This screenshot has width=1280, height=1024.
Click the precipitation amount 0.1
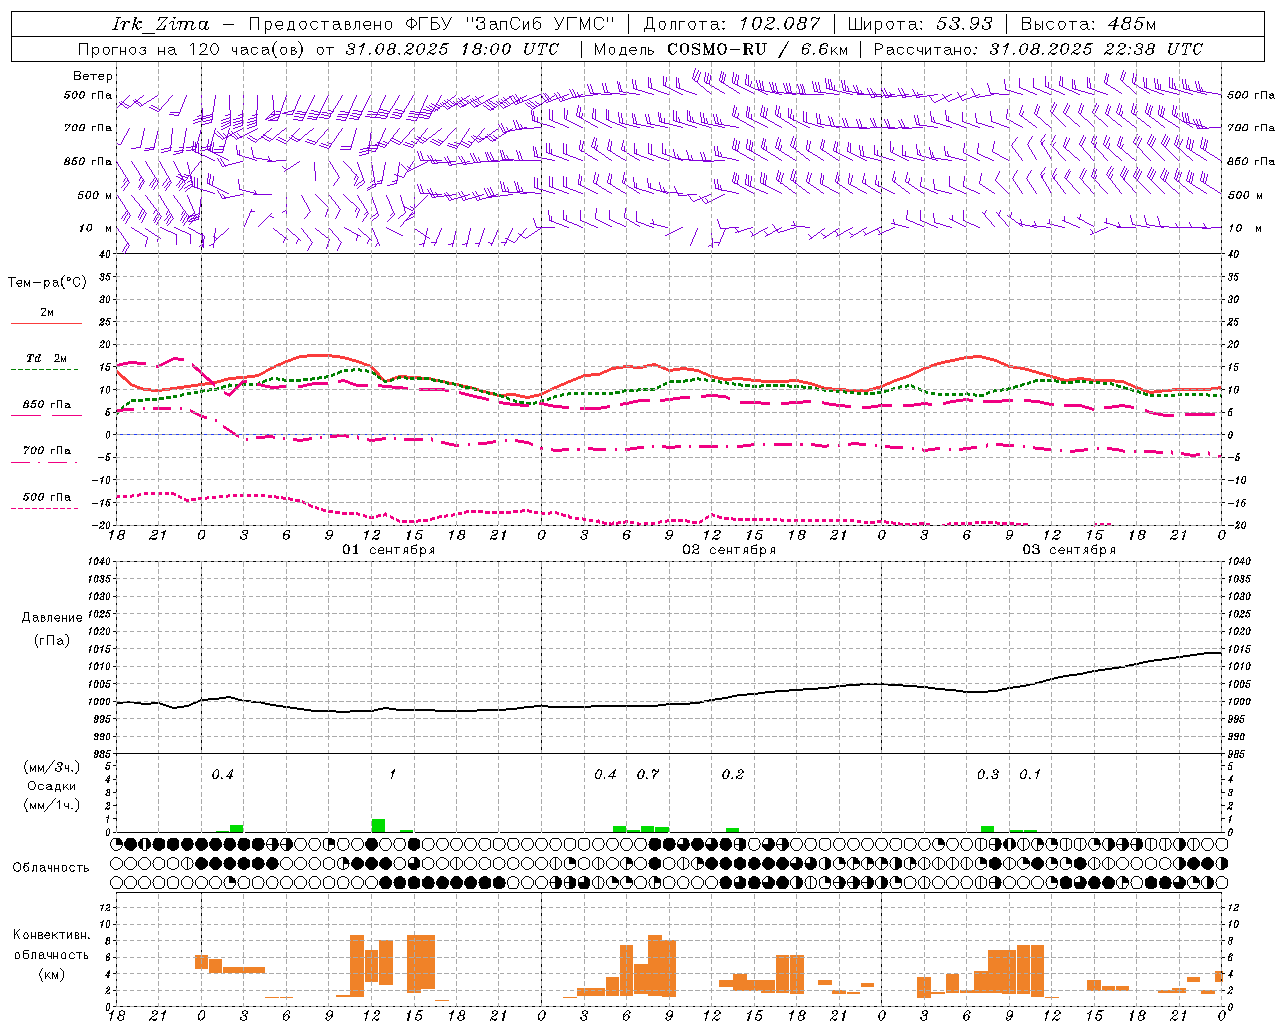click(x=1030, y=774)
